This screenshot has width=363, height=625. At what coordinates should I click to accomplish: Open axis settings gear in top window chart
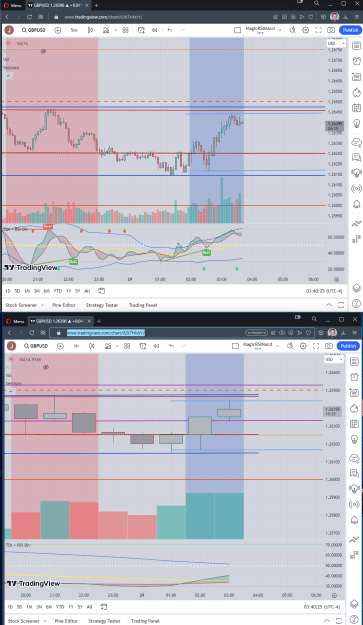point(337,279)
